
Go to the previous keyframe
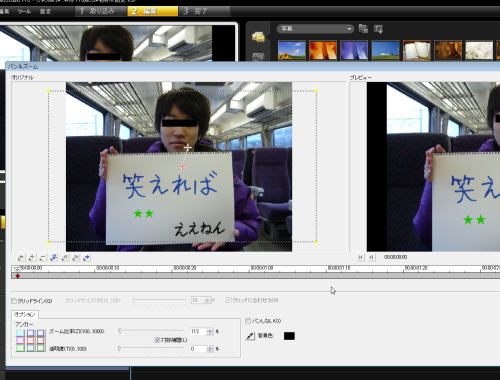[x=21, y=257]
